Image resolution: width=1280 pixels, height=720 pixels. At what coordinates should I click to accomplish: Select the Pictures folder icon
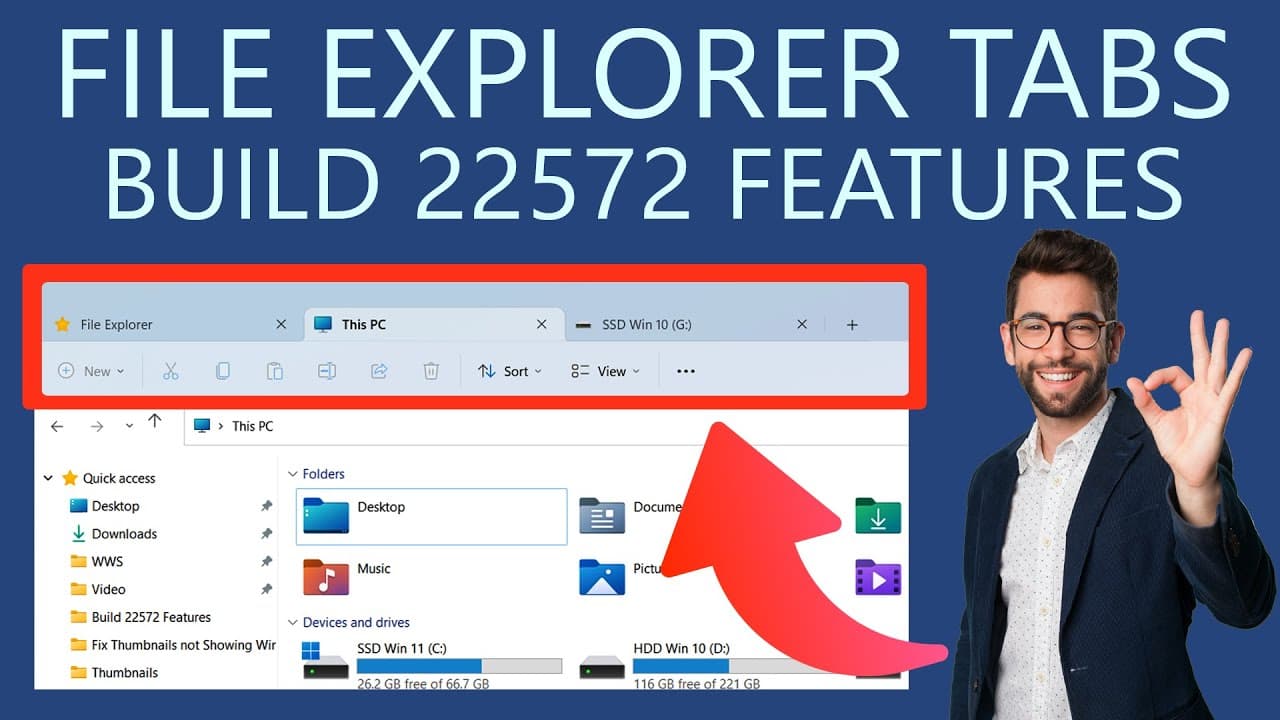pos(602,578)
